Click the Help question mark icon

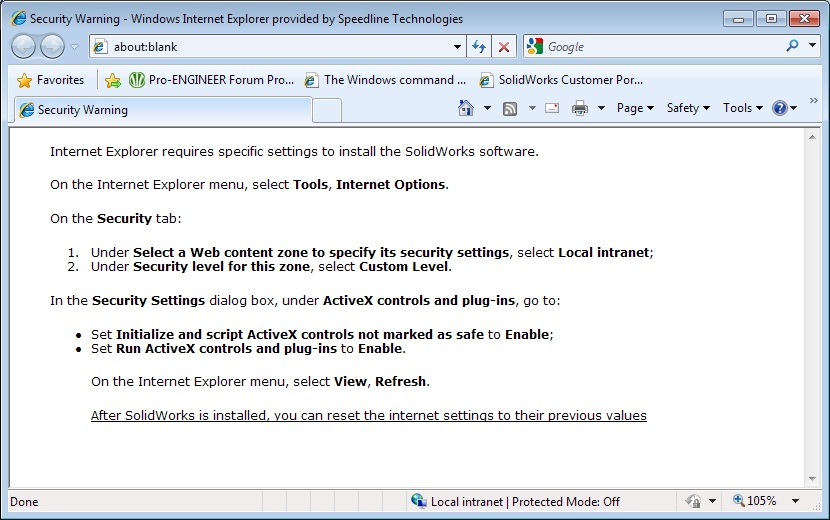pyautogui.click(x=780, y=108)
